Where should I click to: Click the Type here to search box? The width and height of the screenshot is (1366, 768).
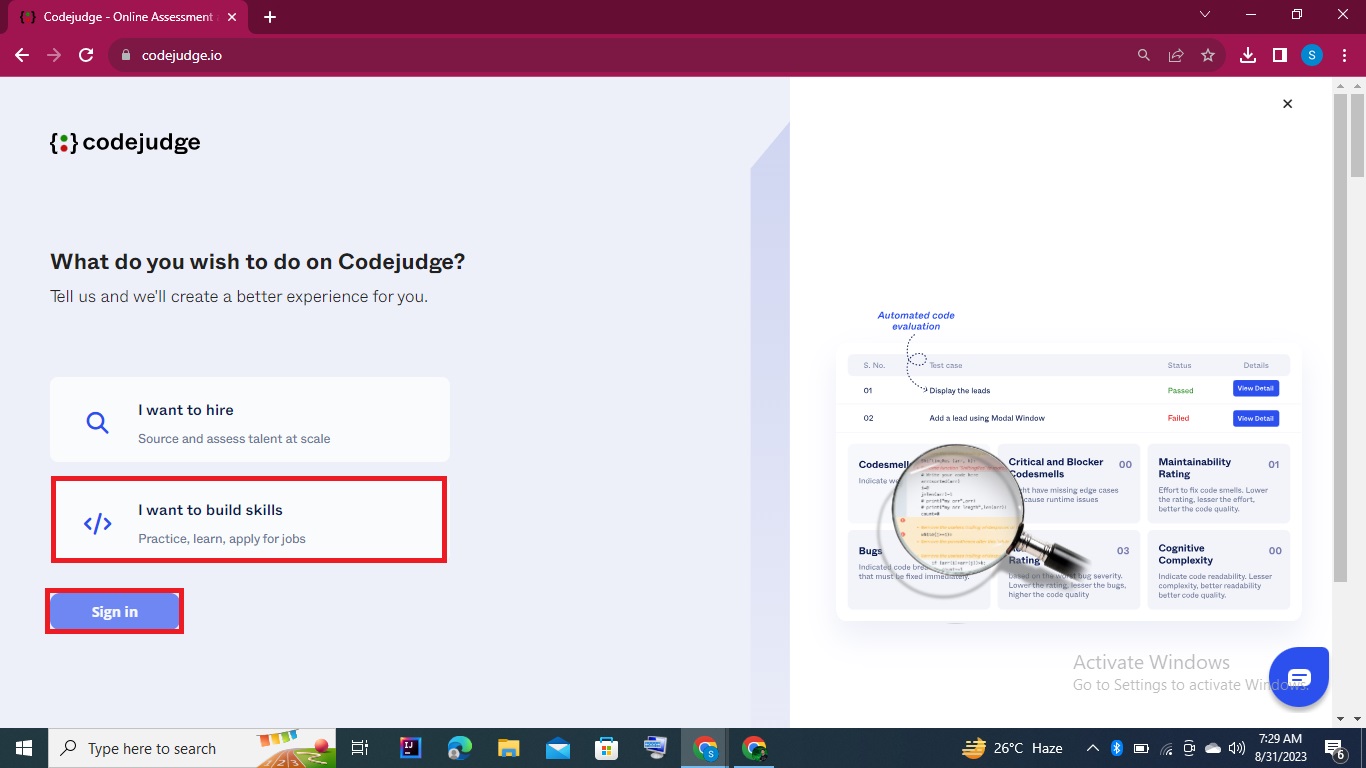pos(192,748)
